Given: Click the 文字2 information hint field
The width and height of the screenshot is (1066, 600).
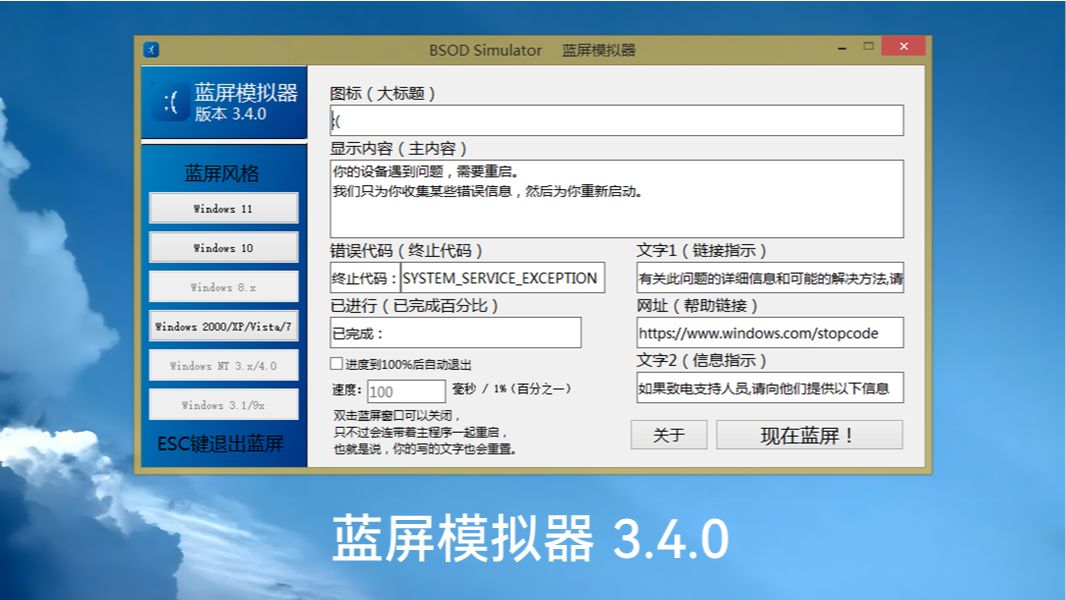Looking at the screenshot, I should click(770, 387).
